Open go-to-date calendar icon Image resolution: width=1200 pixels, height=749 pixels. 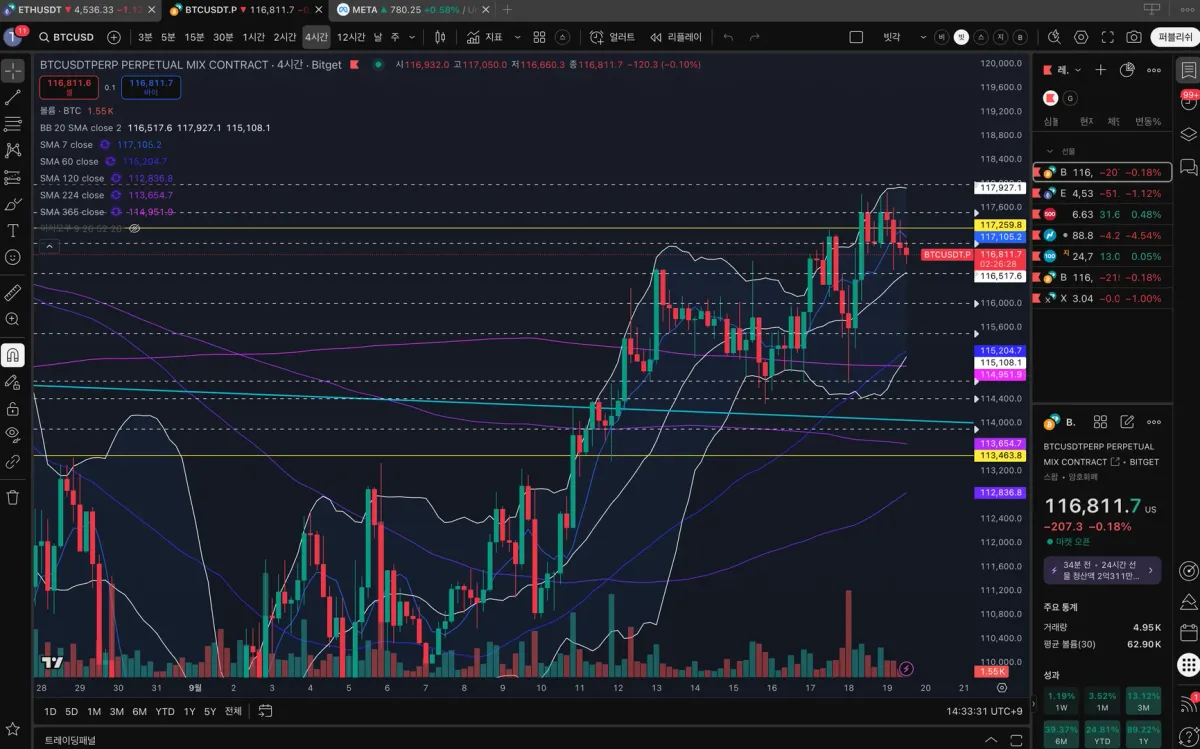coord(265,711)
